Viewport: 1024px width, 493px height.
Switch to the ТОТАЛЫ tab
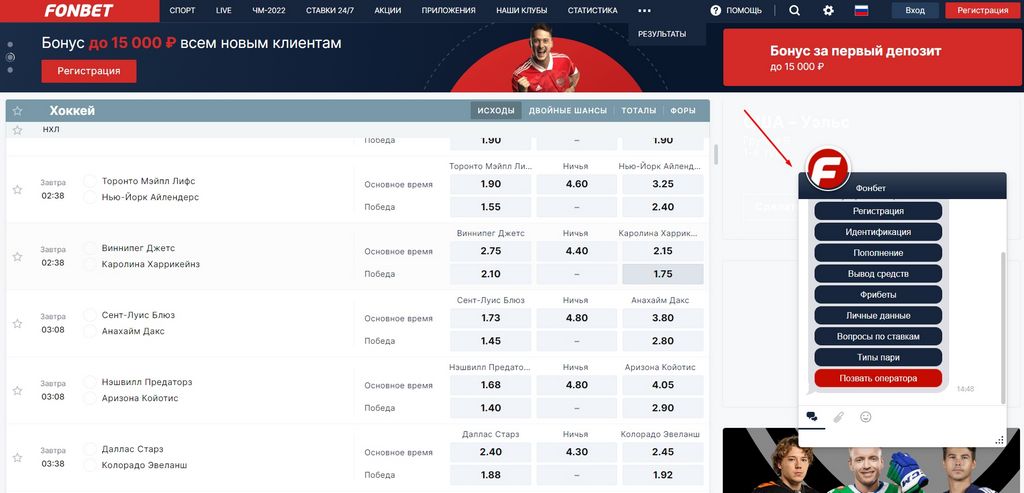click(639, 111)
